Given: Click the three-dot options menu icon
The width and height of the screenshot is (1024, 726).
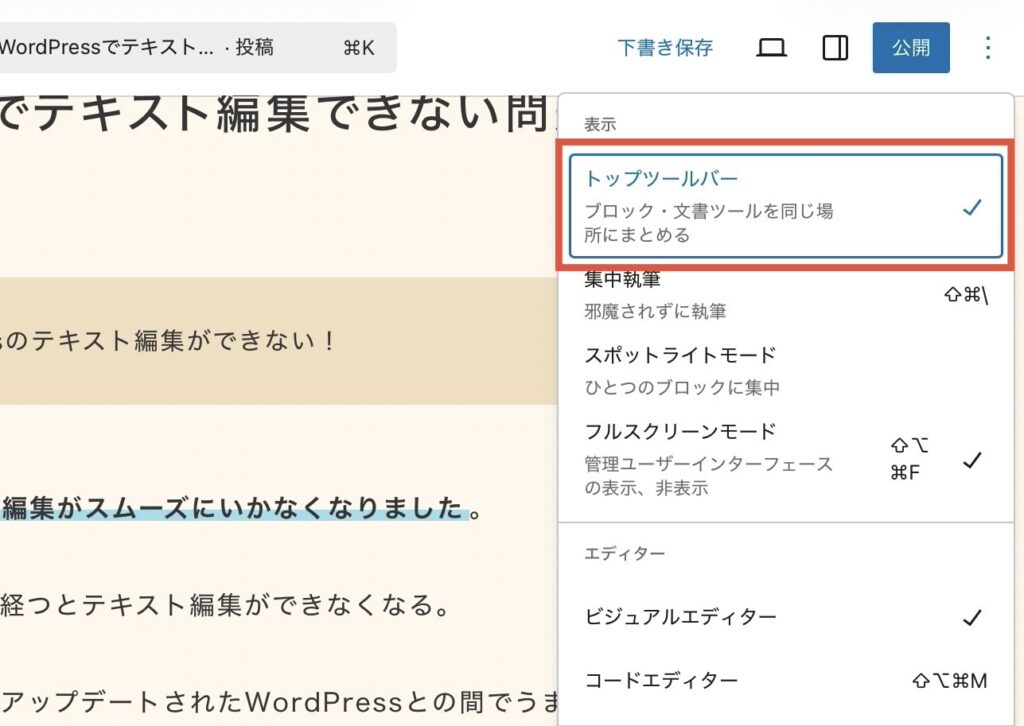Looking at the screenshot, I should click(987, 48).
